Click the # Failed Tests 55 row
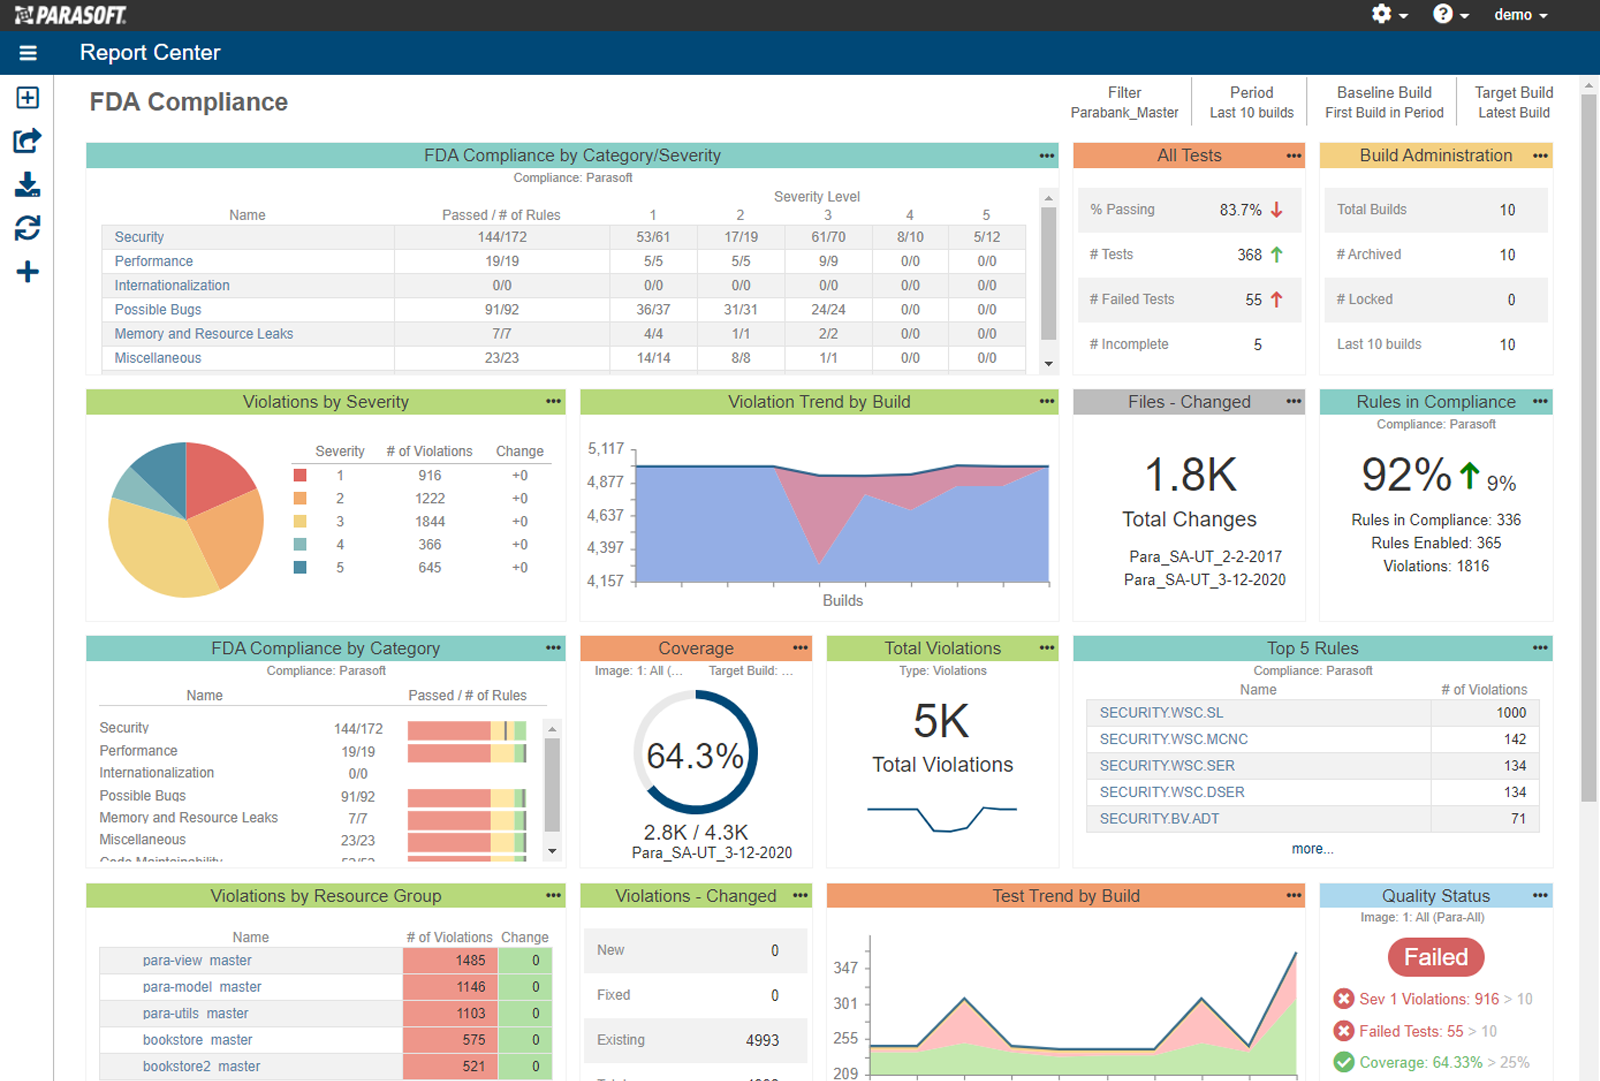The width and height of the screenshot is (1600, 1081). click(x=1189, y=299)
